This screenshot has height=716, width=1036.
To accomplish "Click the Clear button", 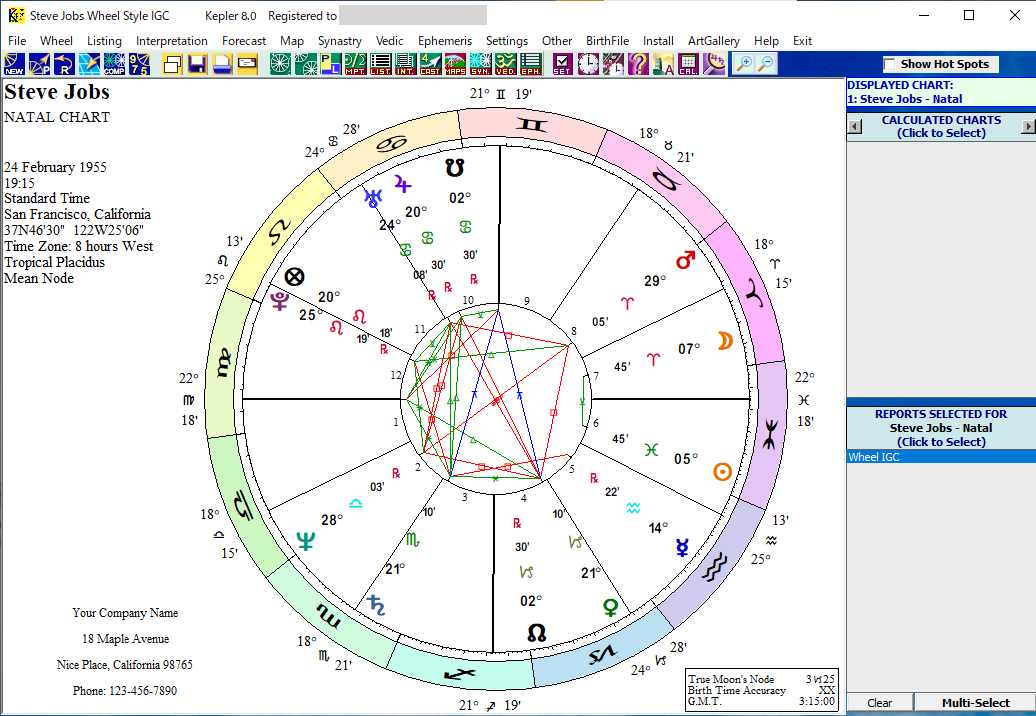I will 879,703.
